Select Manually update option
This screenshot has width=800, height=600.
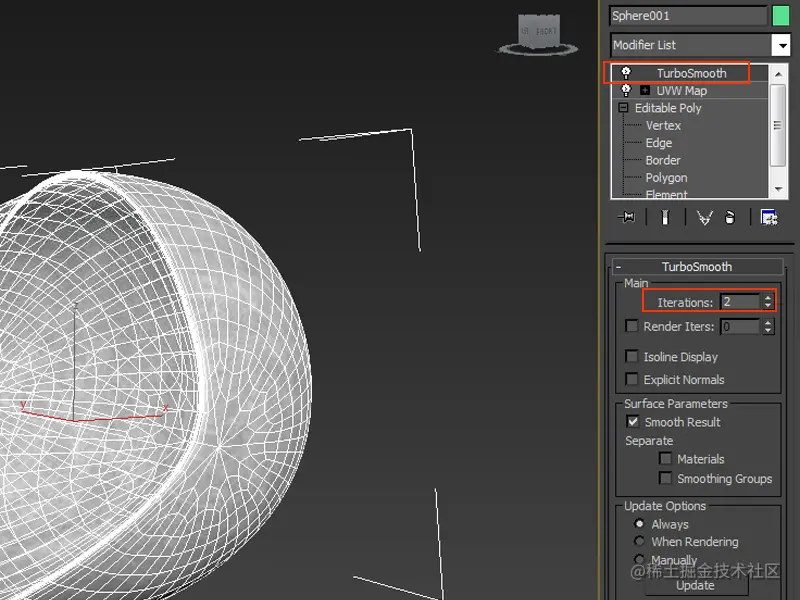coord(639,559)
